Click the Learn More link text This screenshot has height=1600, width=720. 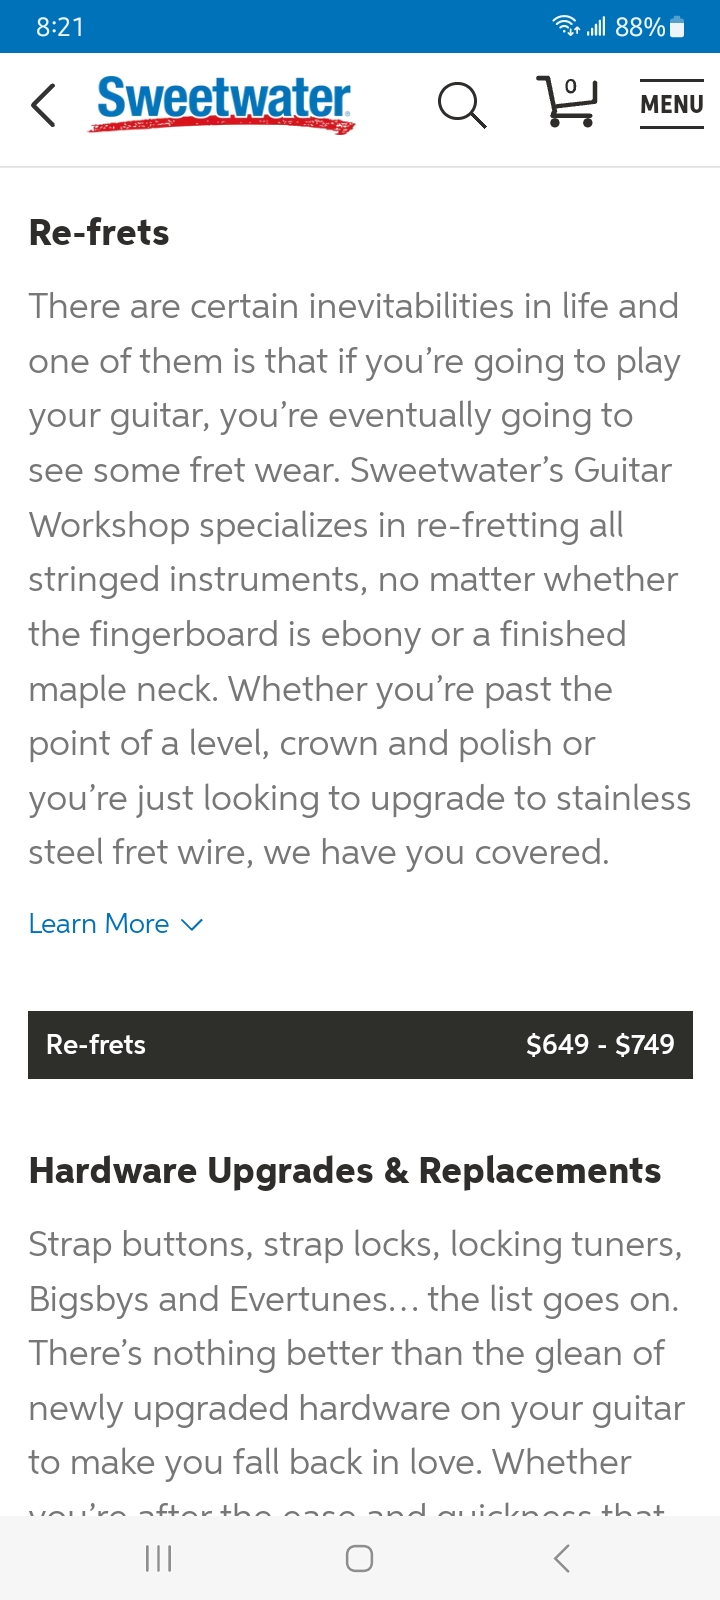point(99,924)
